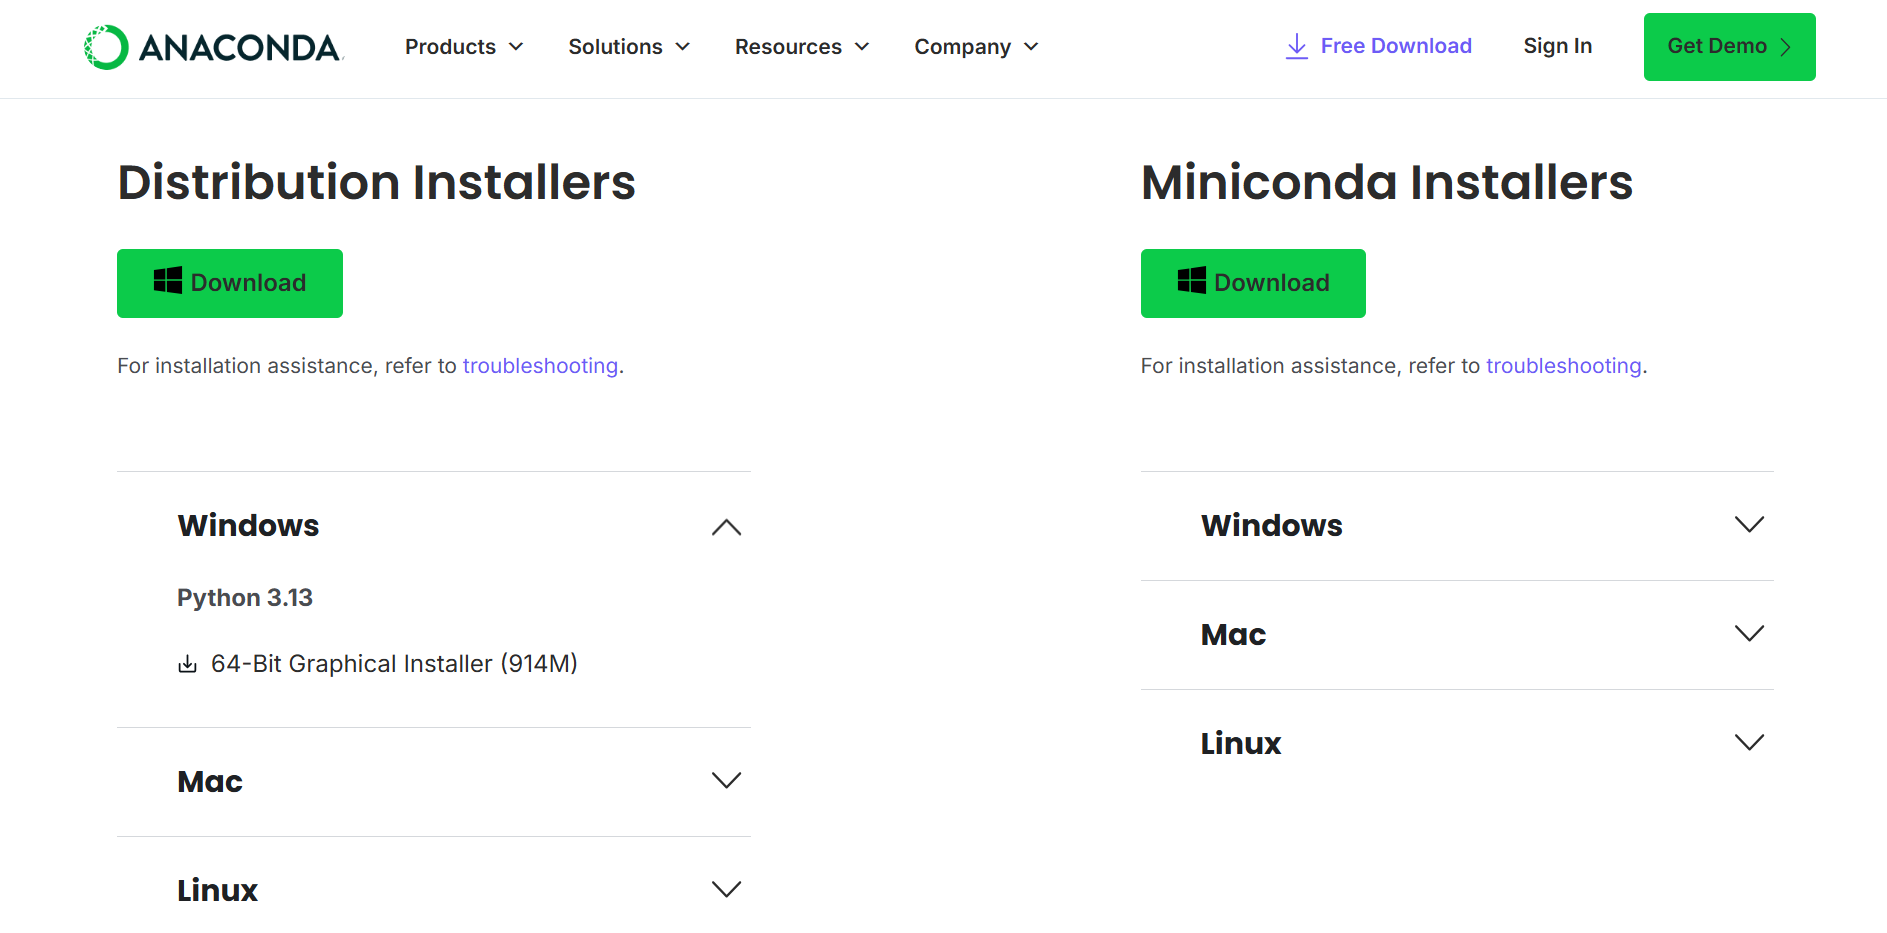Download the Miniconda installer

tap(1253, 283)
